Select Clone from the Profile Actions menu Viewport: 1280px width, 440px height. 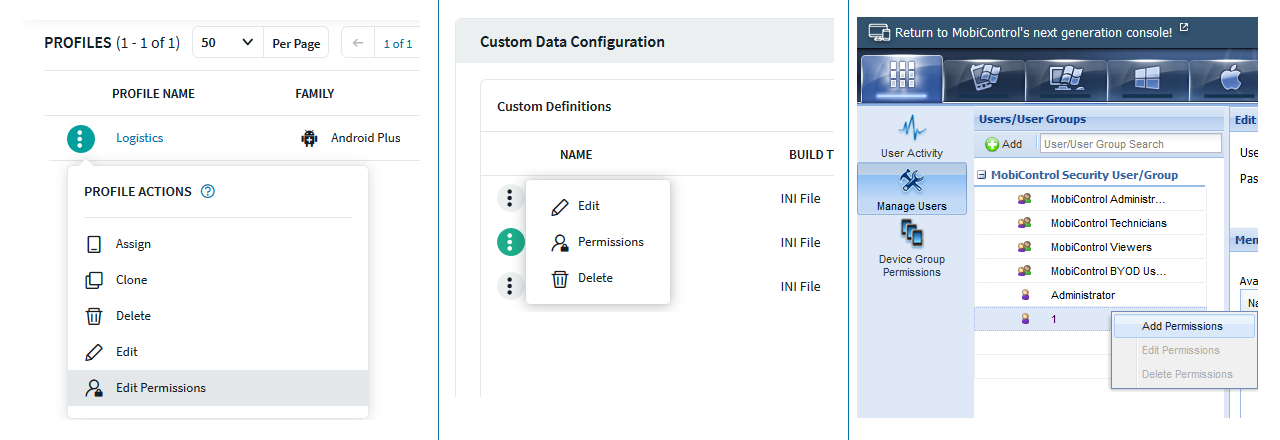click(x=131, y=280)
